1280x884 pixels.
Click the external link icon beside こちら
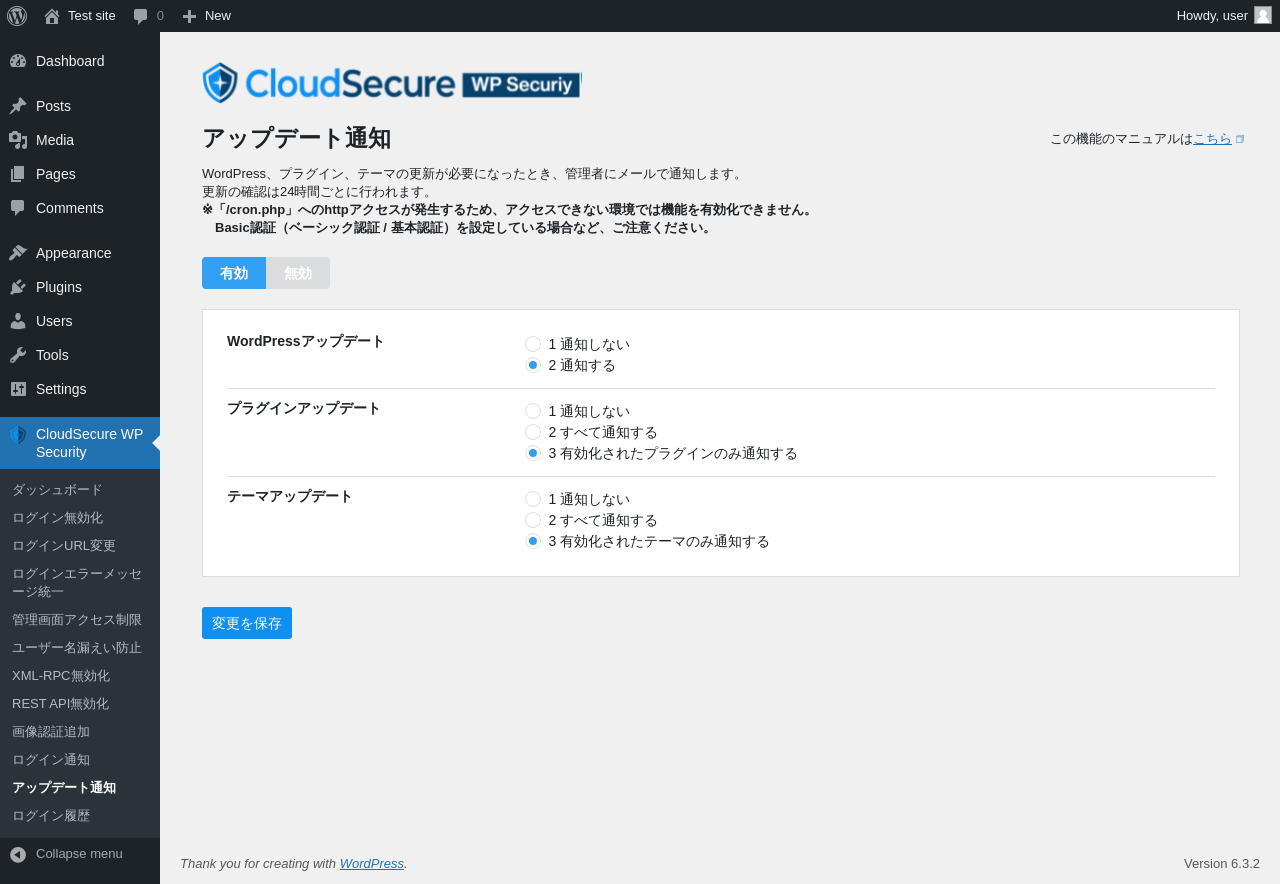[1240, 139]
